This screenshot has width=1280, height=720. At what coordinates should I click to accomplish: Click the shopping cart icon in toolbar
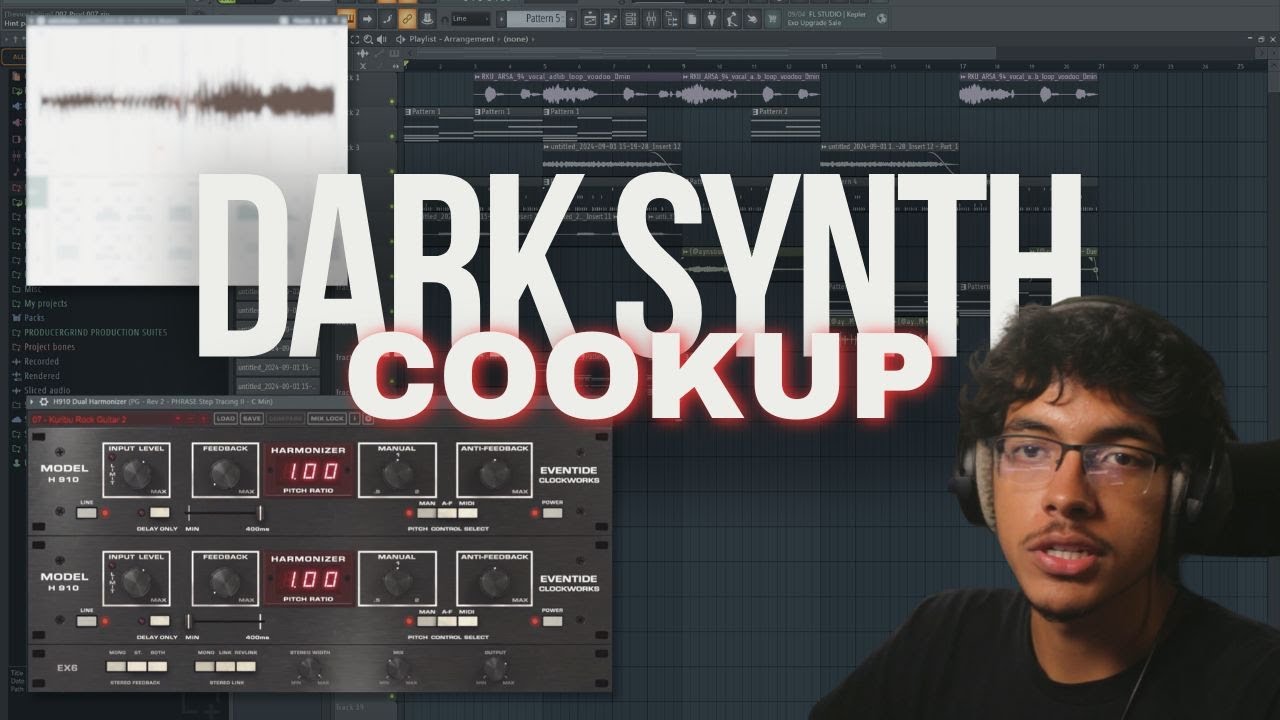point(772,18)
